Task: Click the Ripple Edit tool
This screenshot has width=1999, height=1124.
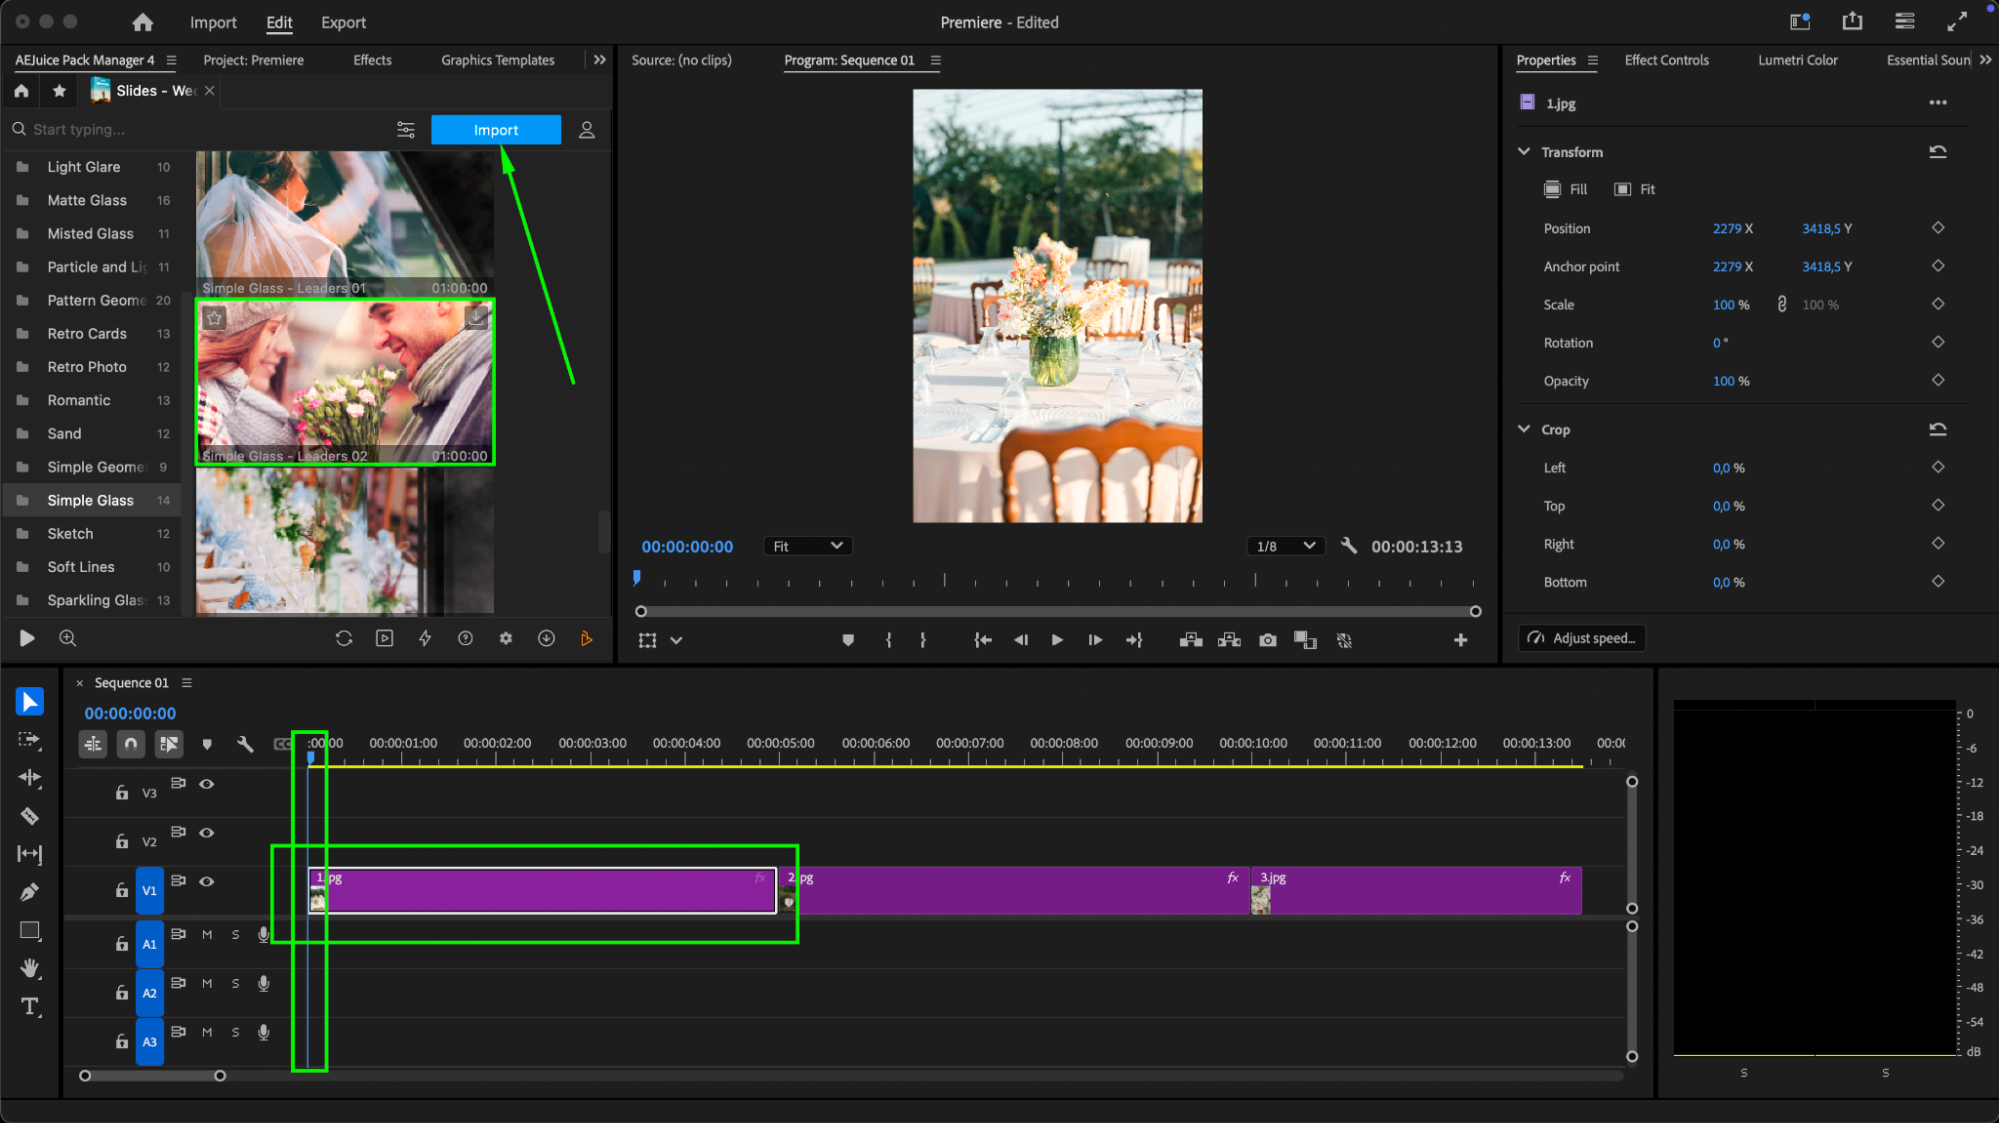Action: (x=29, y=778)
